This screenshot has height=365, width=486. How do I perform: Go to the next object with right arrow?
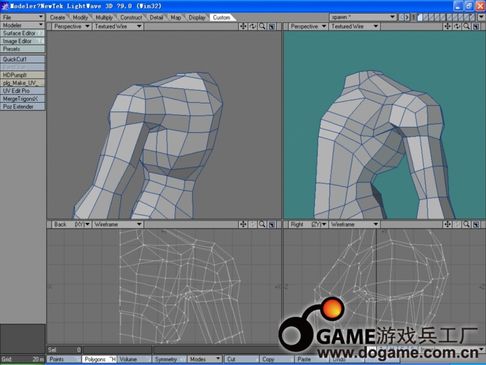click(x=407, y=17)
